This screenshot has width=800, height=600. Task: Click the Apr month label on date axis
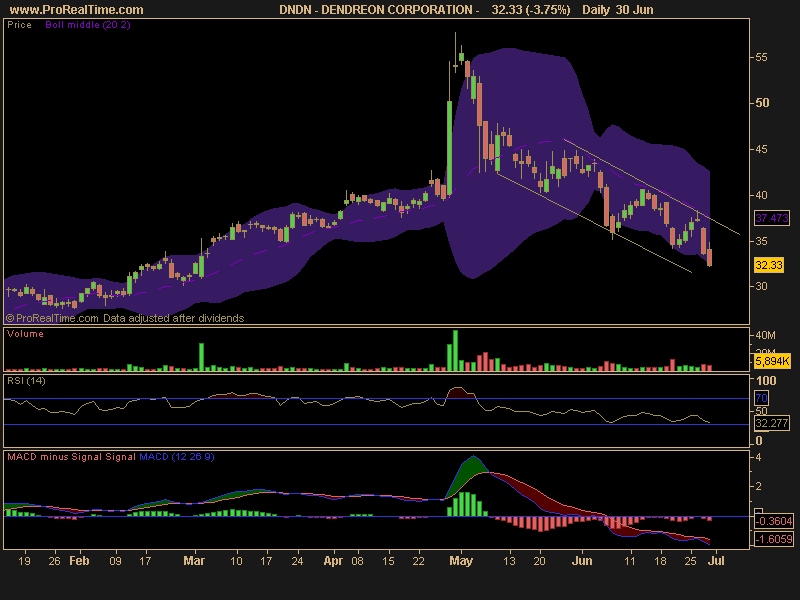[333, 561]
